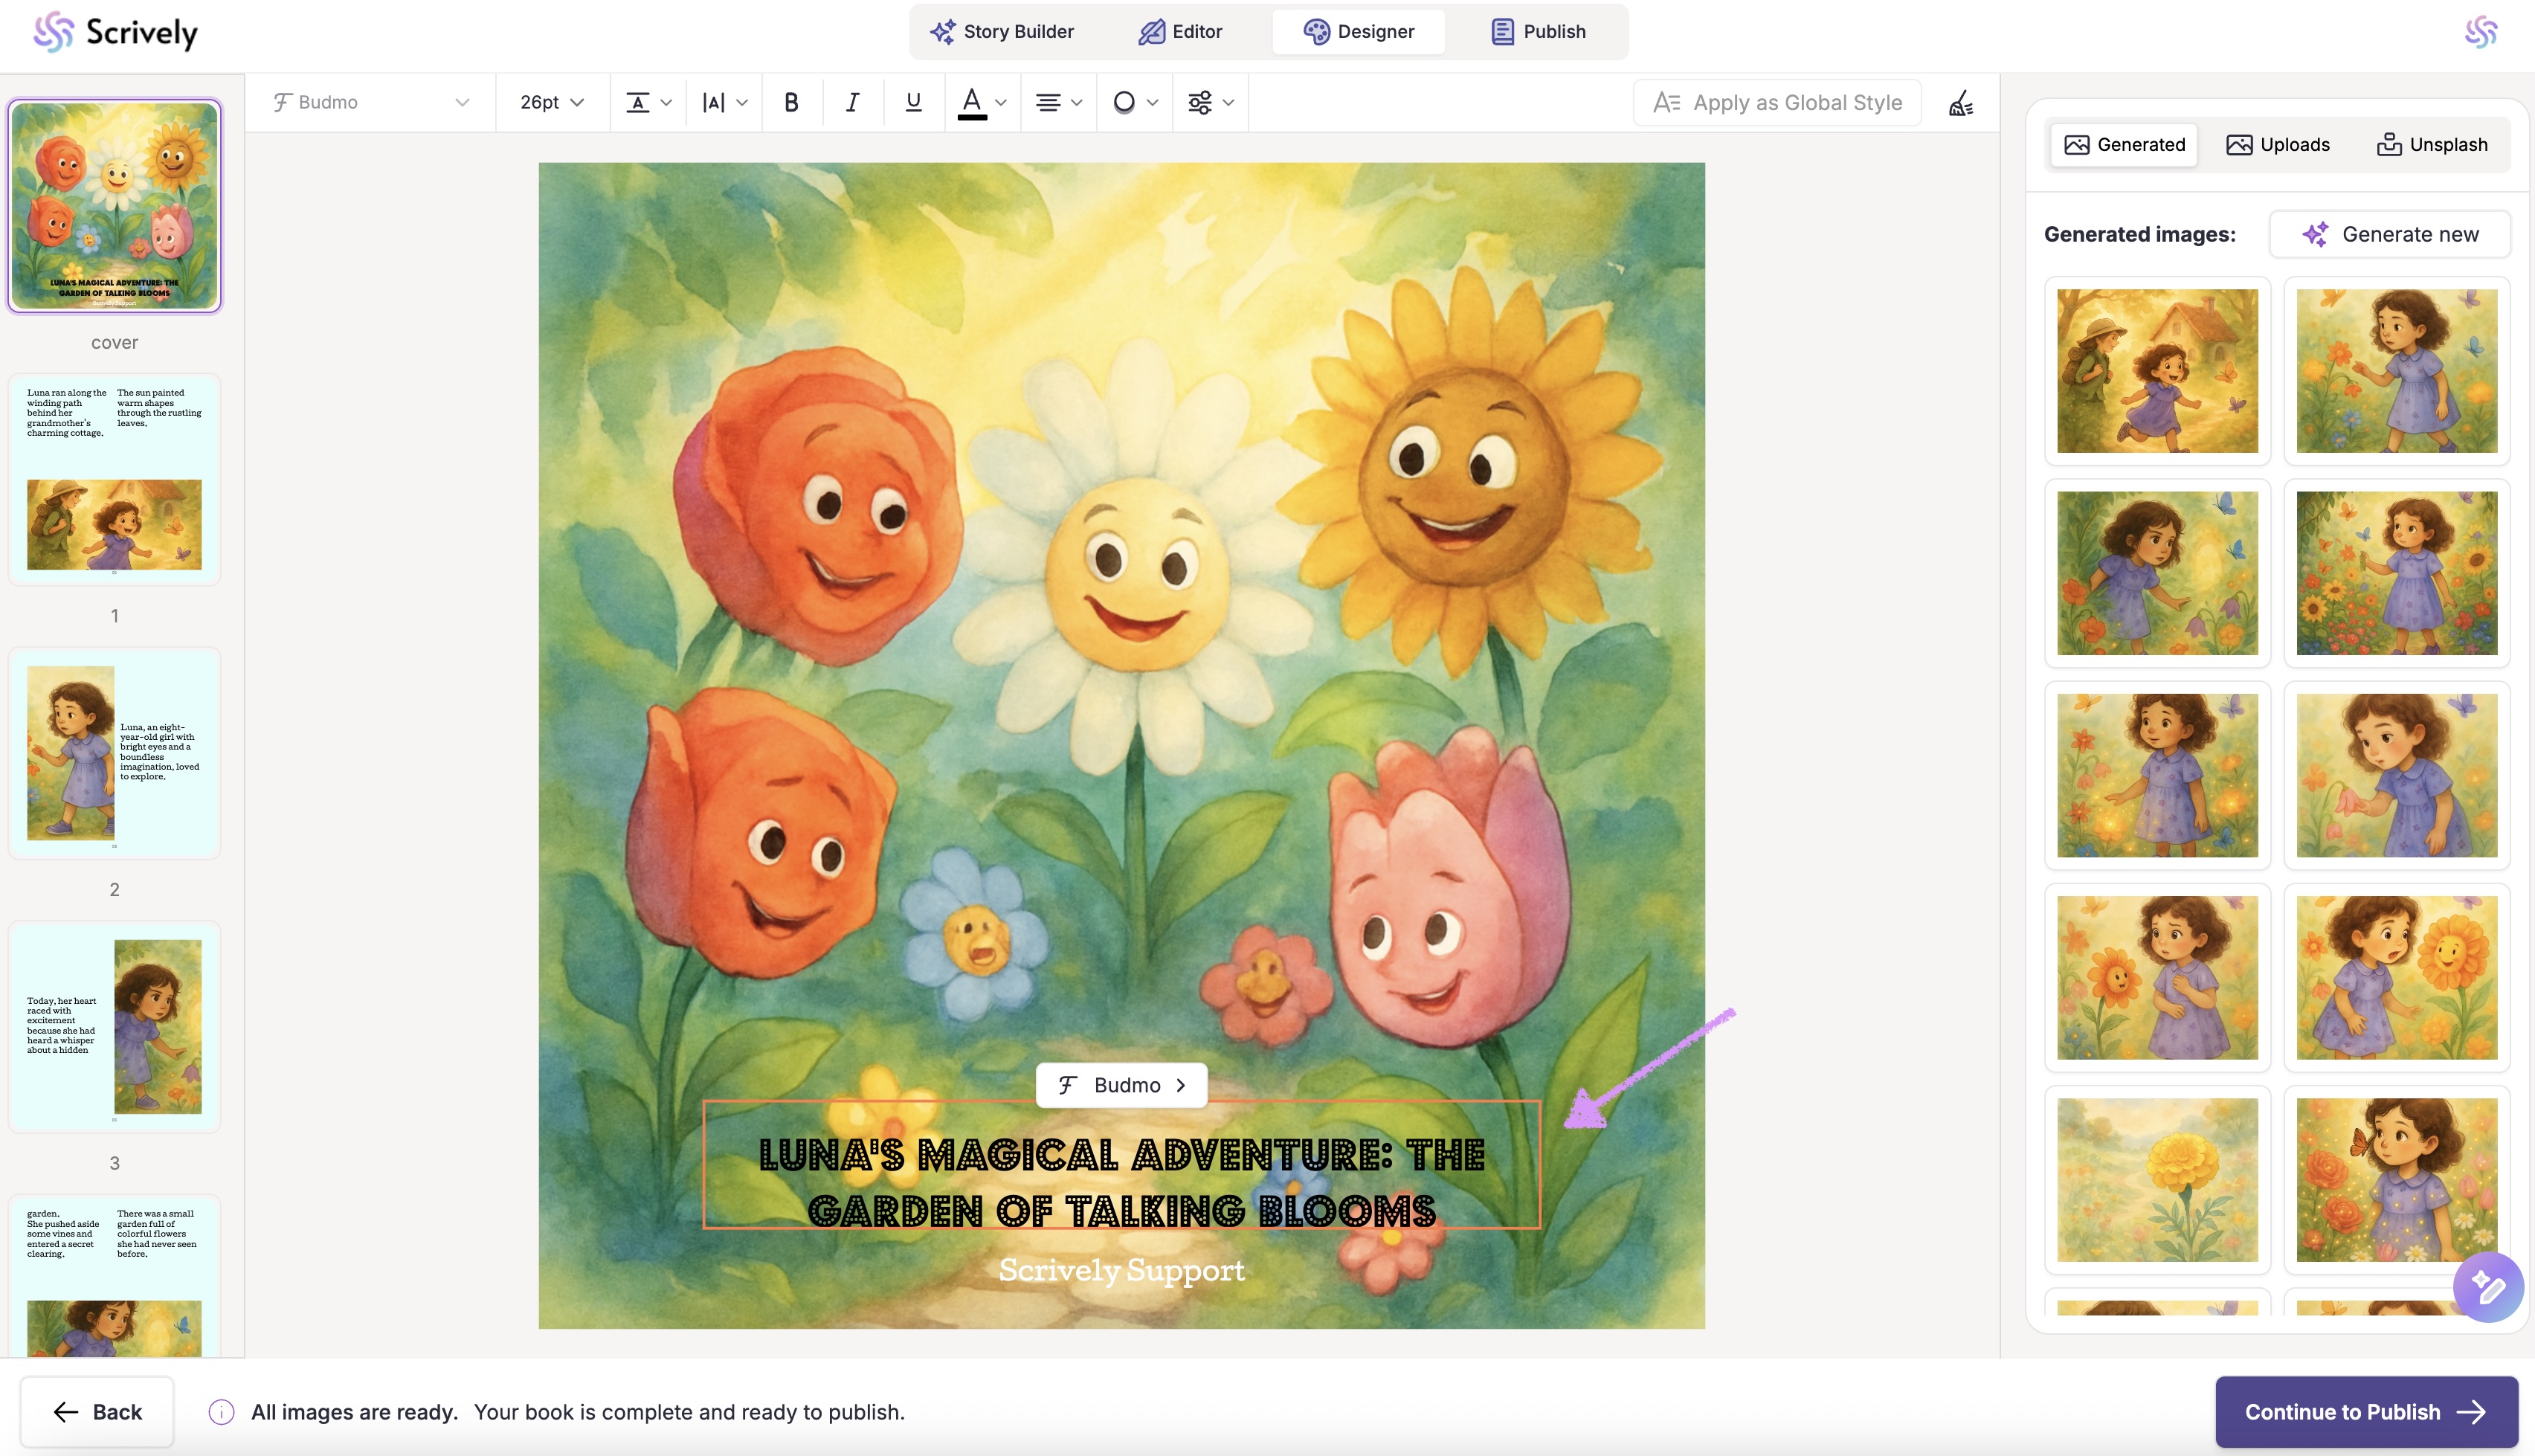Click Continue to Publish button

click(2365, 1411)
